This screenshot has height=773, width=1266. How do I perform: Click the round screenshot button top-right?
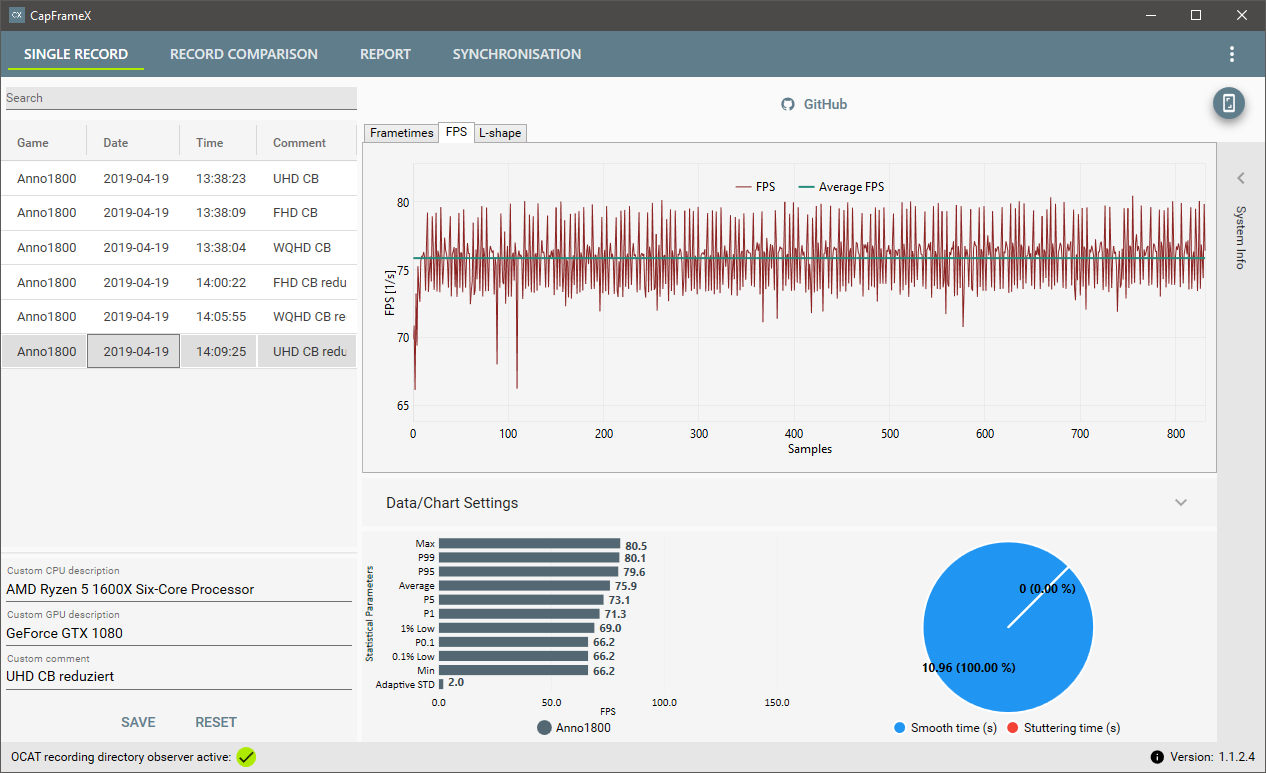coord(1229,103)
